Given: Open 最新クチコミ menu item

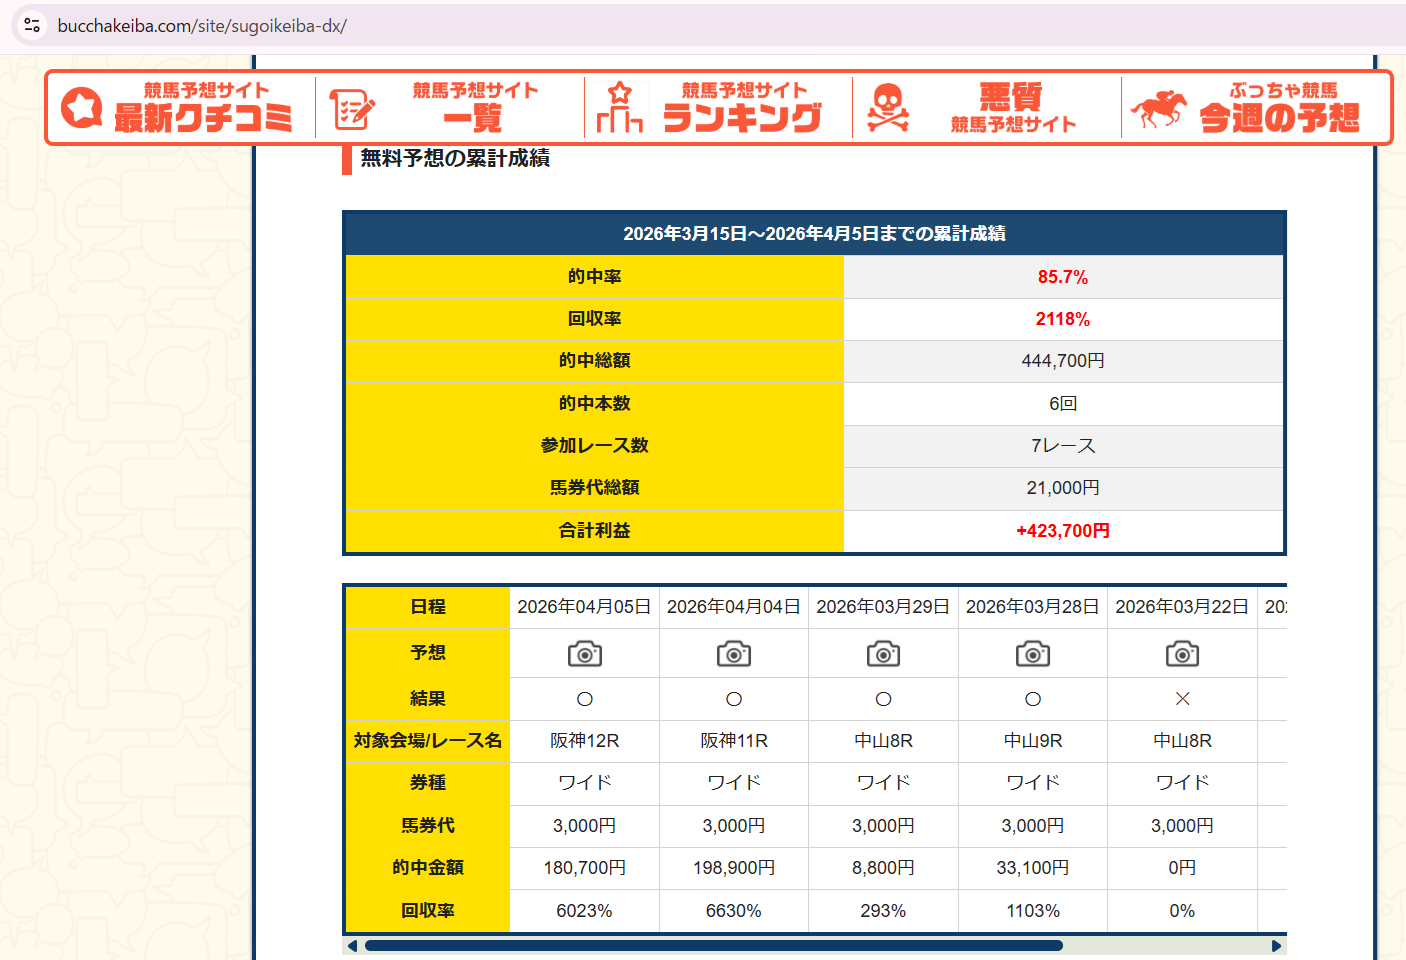Looking at the screenshot, I should coord(180,108).
